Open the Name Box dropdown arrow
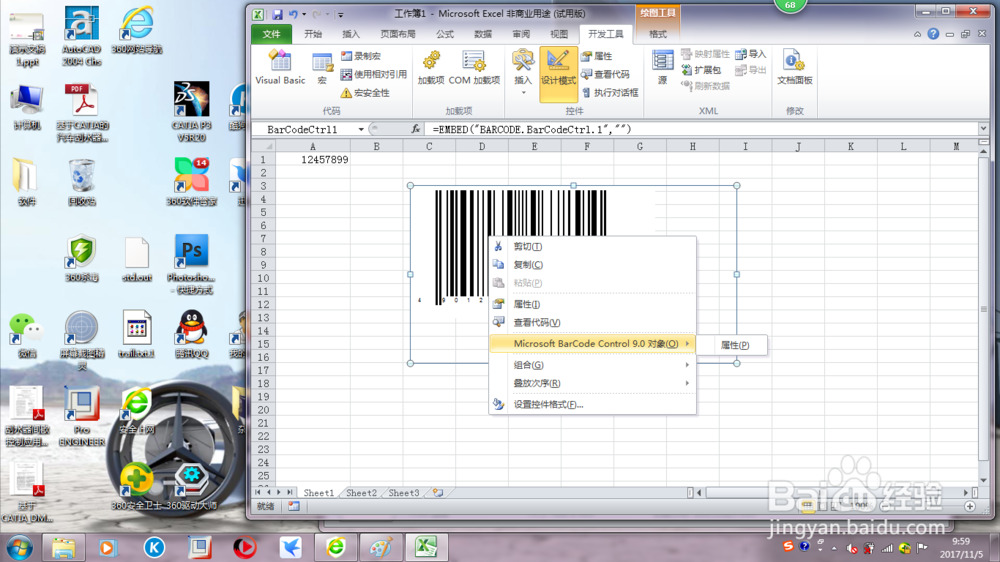 361,129
